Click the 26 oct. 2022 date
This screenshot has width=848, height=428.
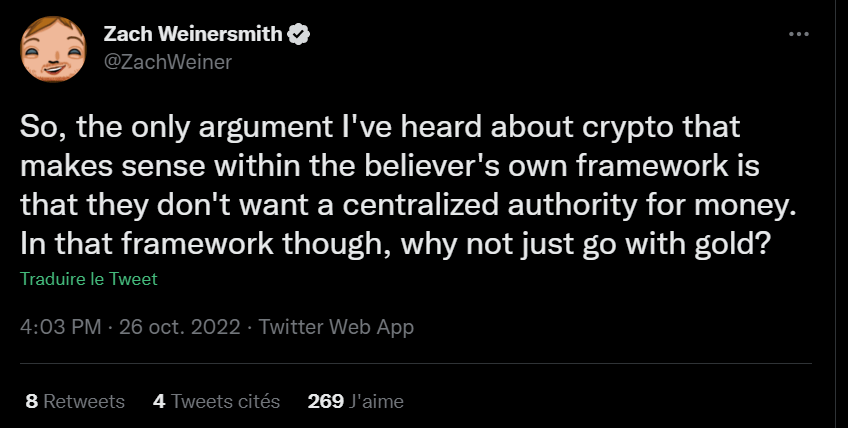tap(182, 327)
